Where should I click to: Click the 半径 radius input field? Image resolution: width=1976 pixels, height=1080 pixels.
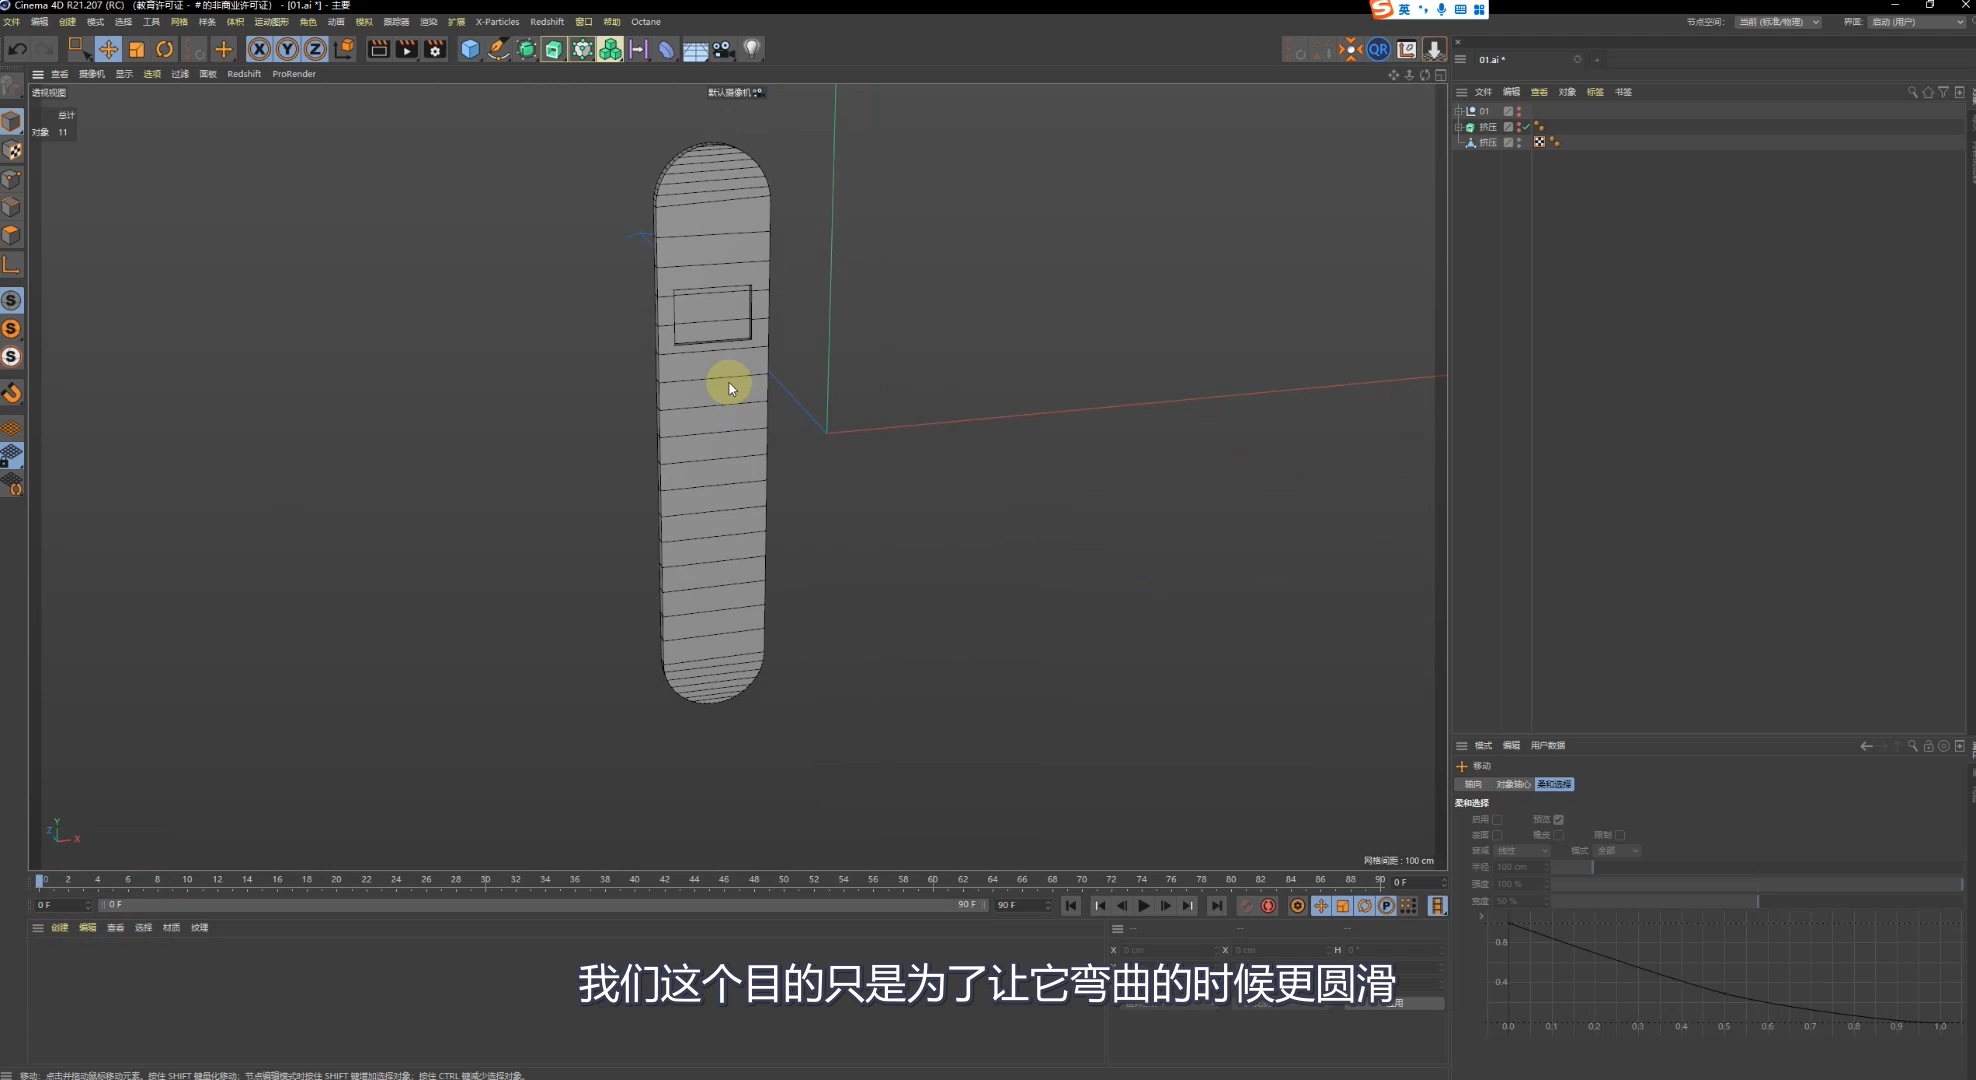1520,867
